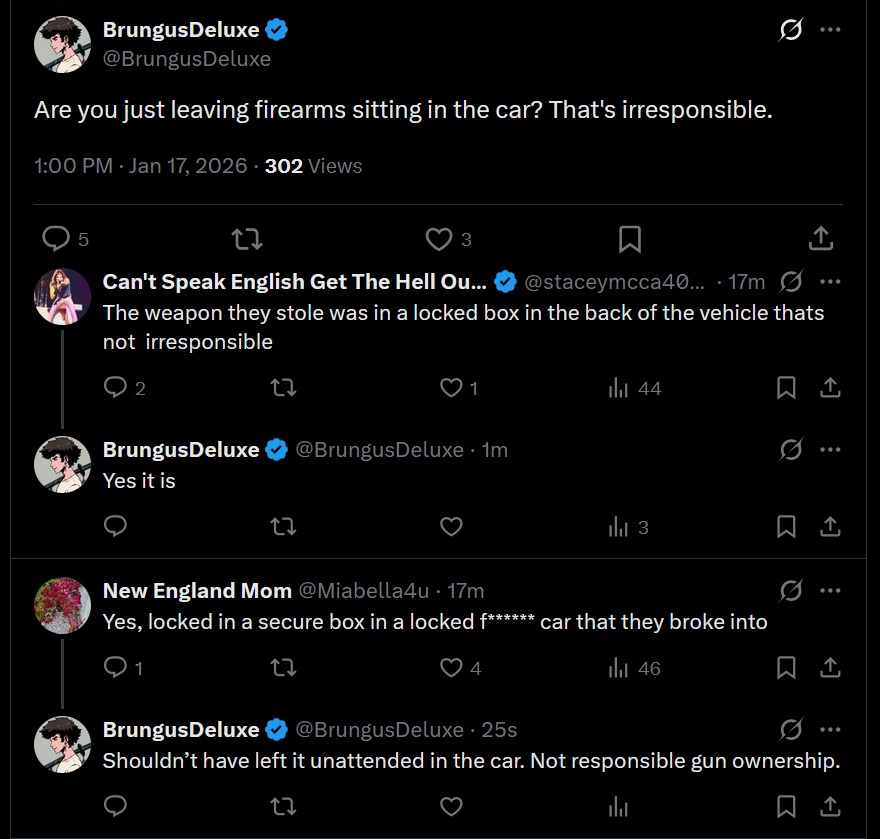Like the New England Mom reply
The height and width of the screenshot is (839, 880).
point(452,668)
